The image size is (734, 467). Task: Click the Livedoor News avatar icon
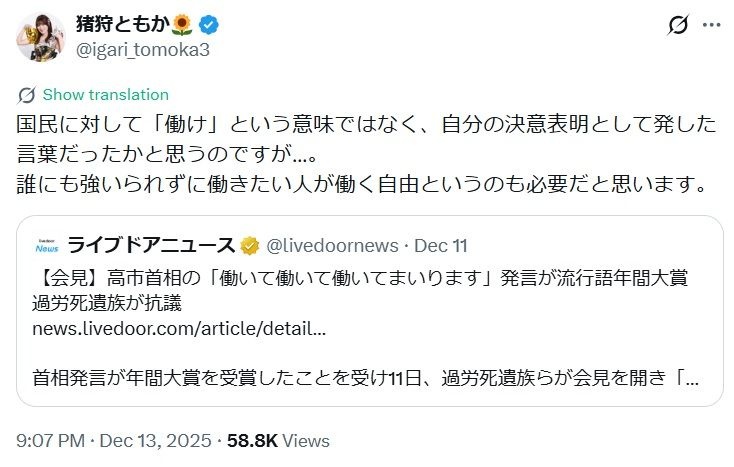tap(44, 244)
